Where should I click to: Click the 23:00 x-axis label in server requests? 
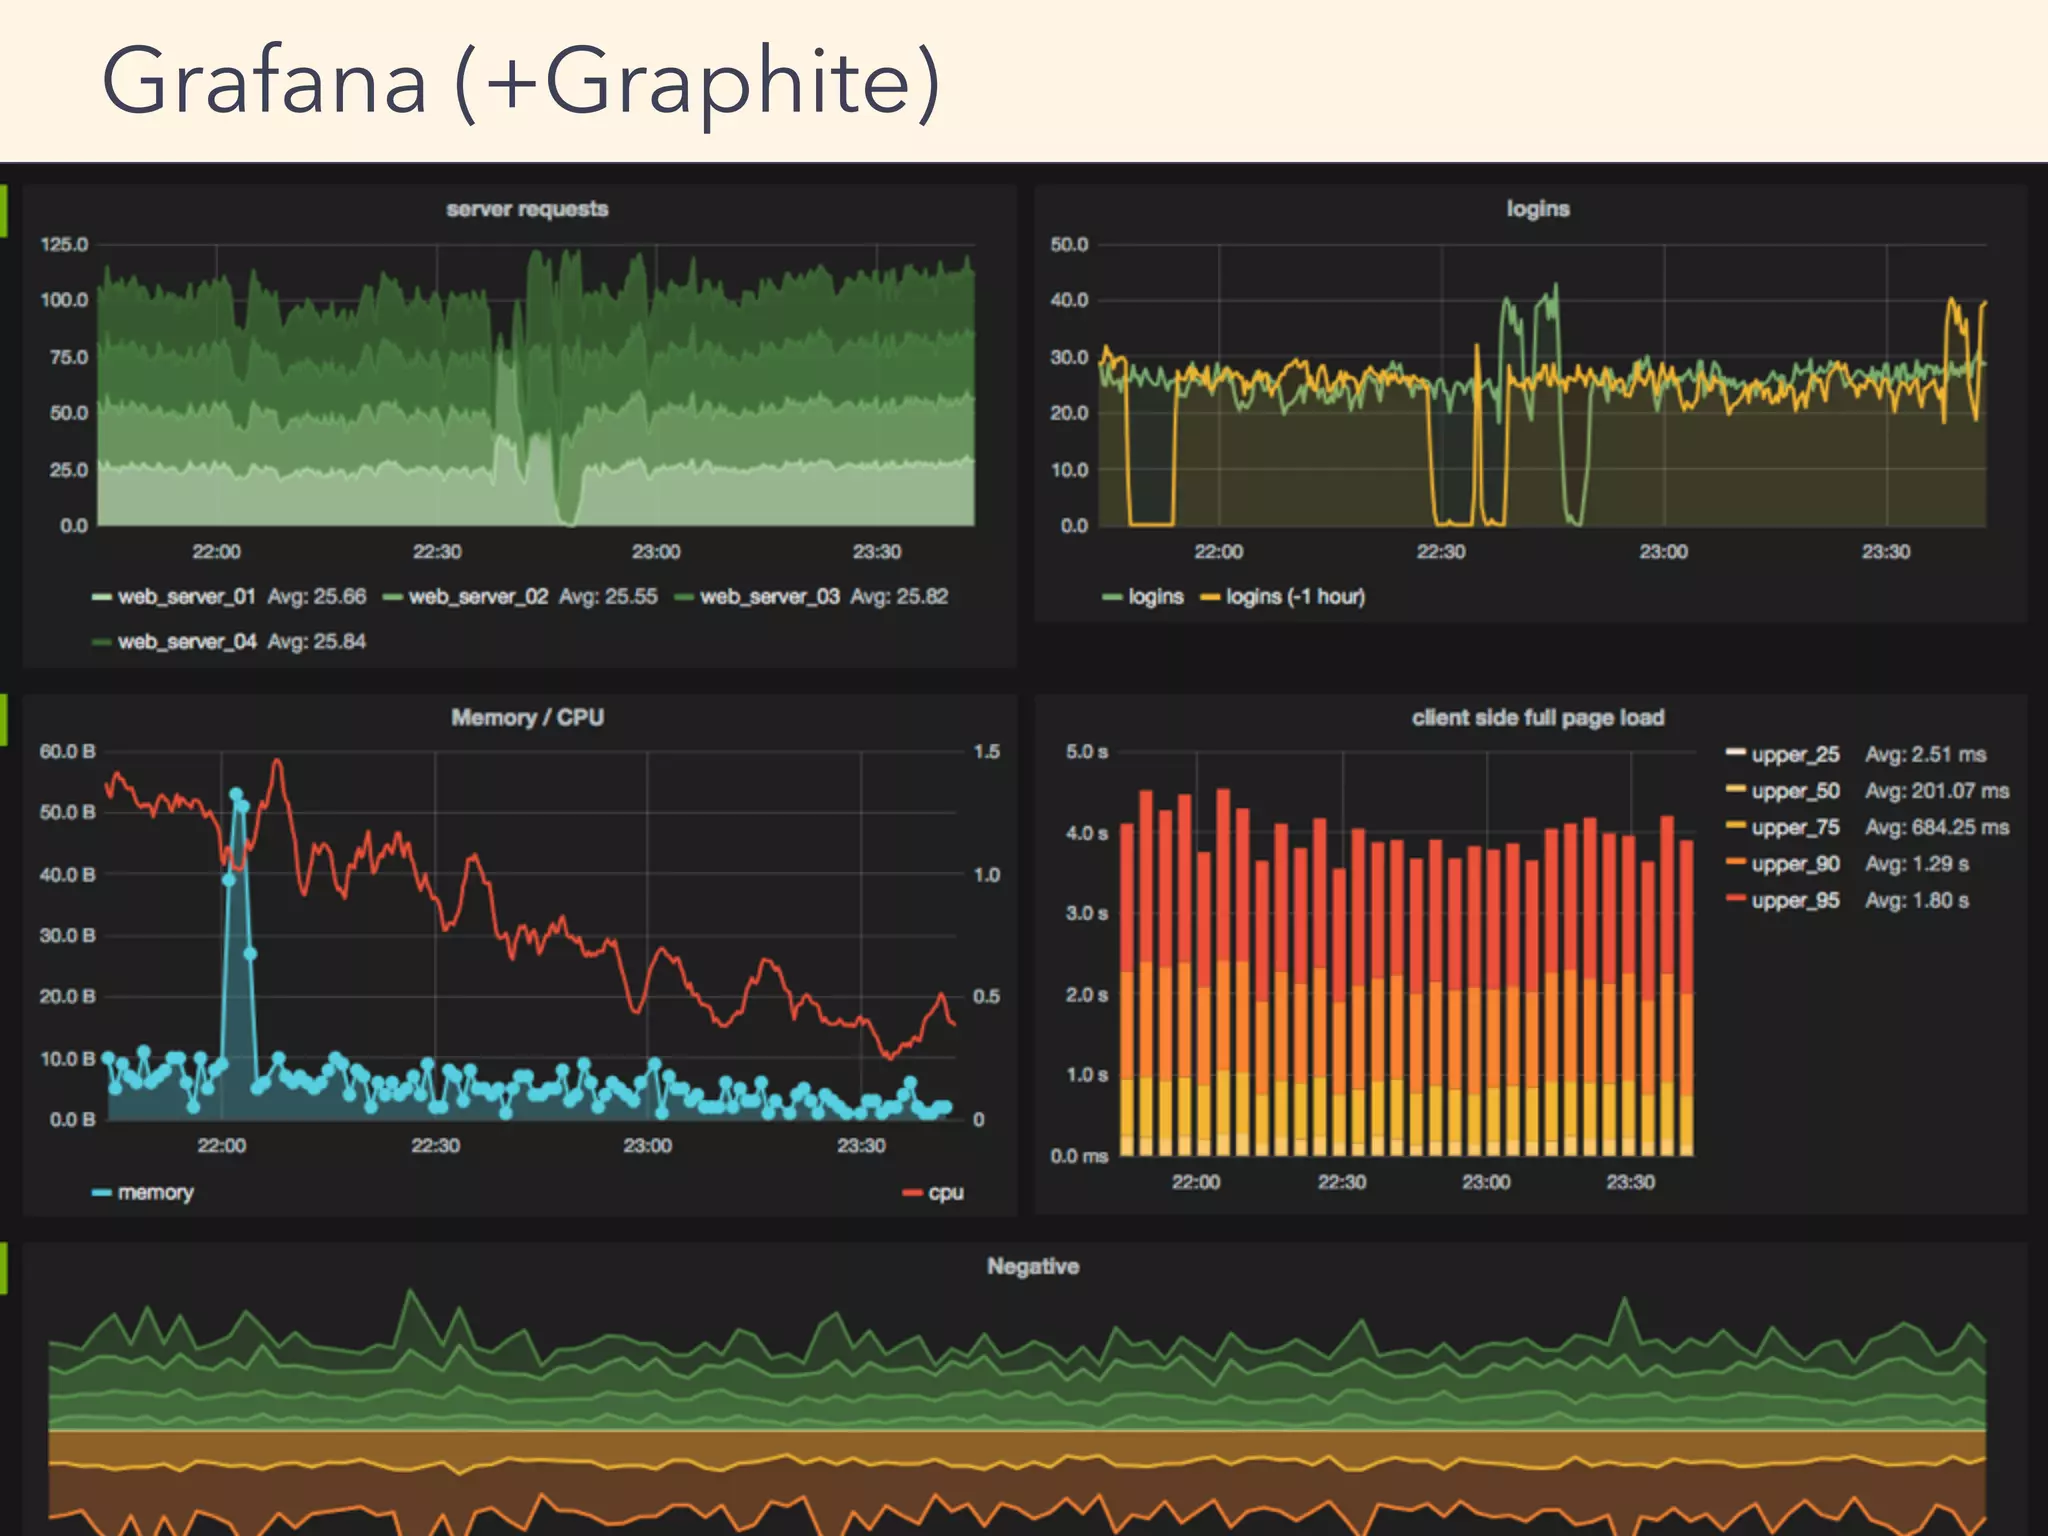click(x=656, y=552)
